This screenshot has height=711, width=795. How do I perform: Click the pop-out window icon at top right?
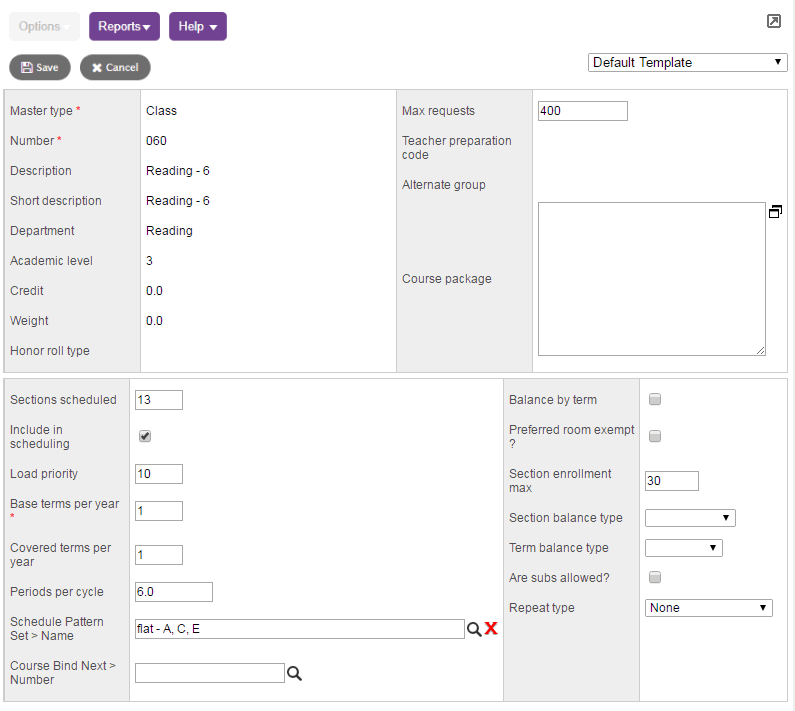click(773, 21)
